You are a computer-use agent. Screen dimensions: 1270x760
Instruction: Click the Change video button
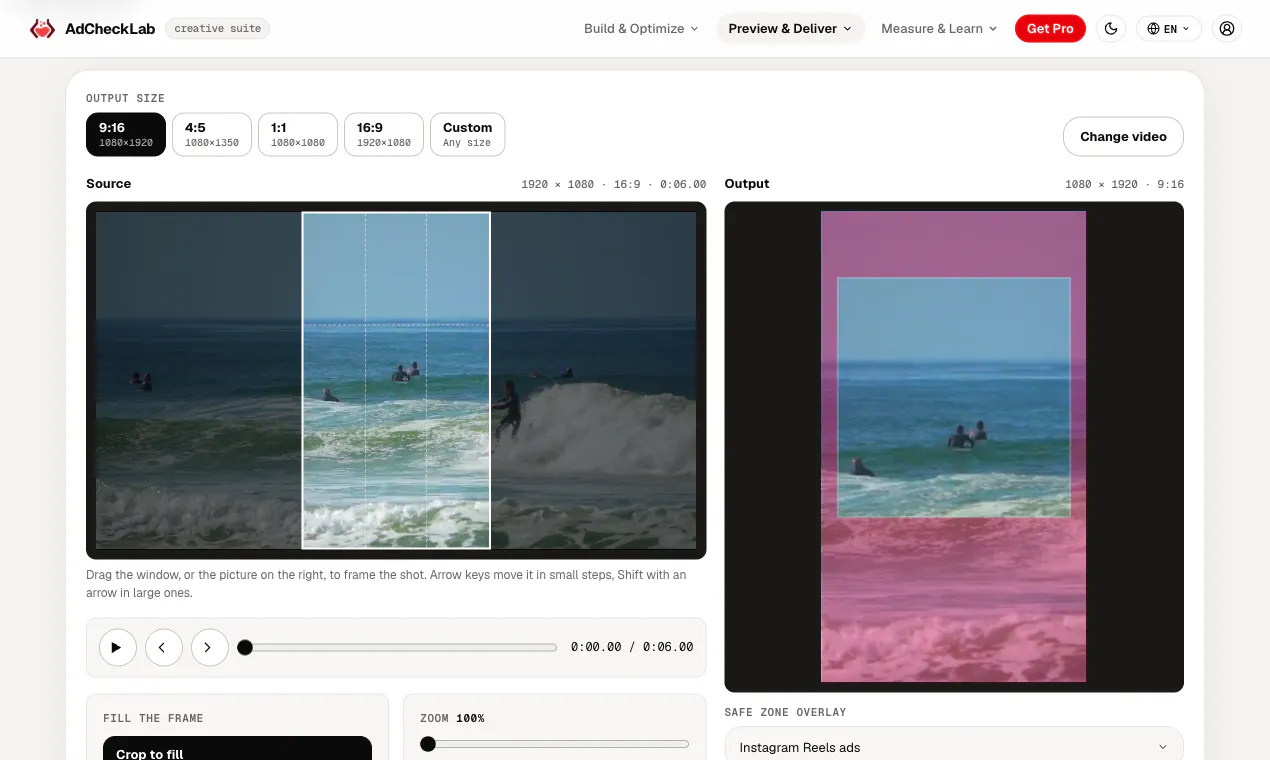point(1123,137)
